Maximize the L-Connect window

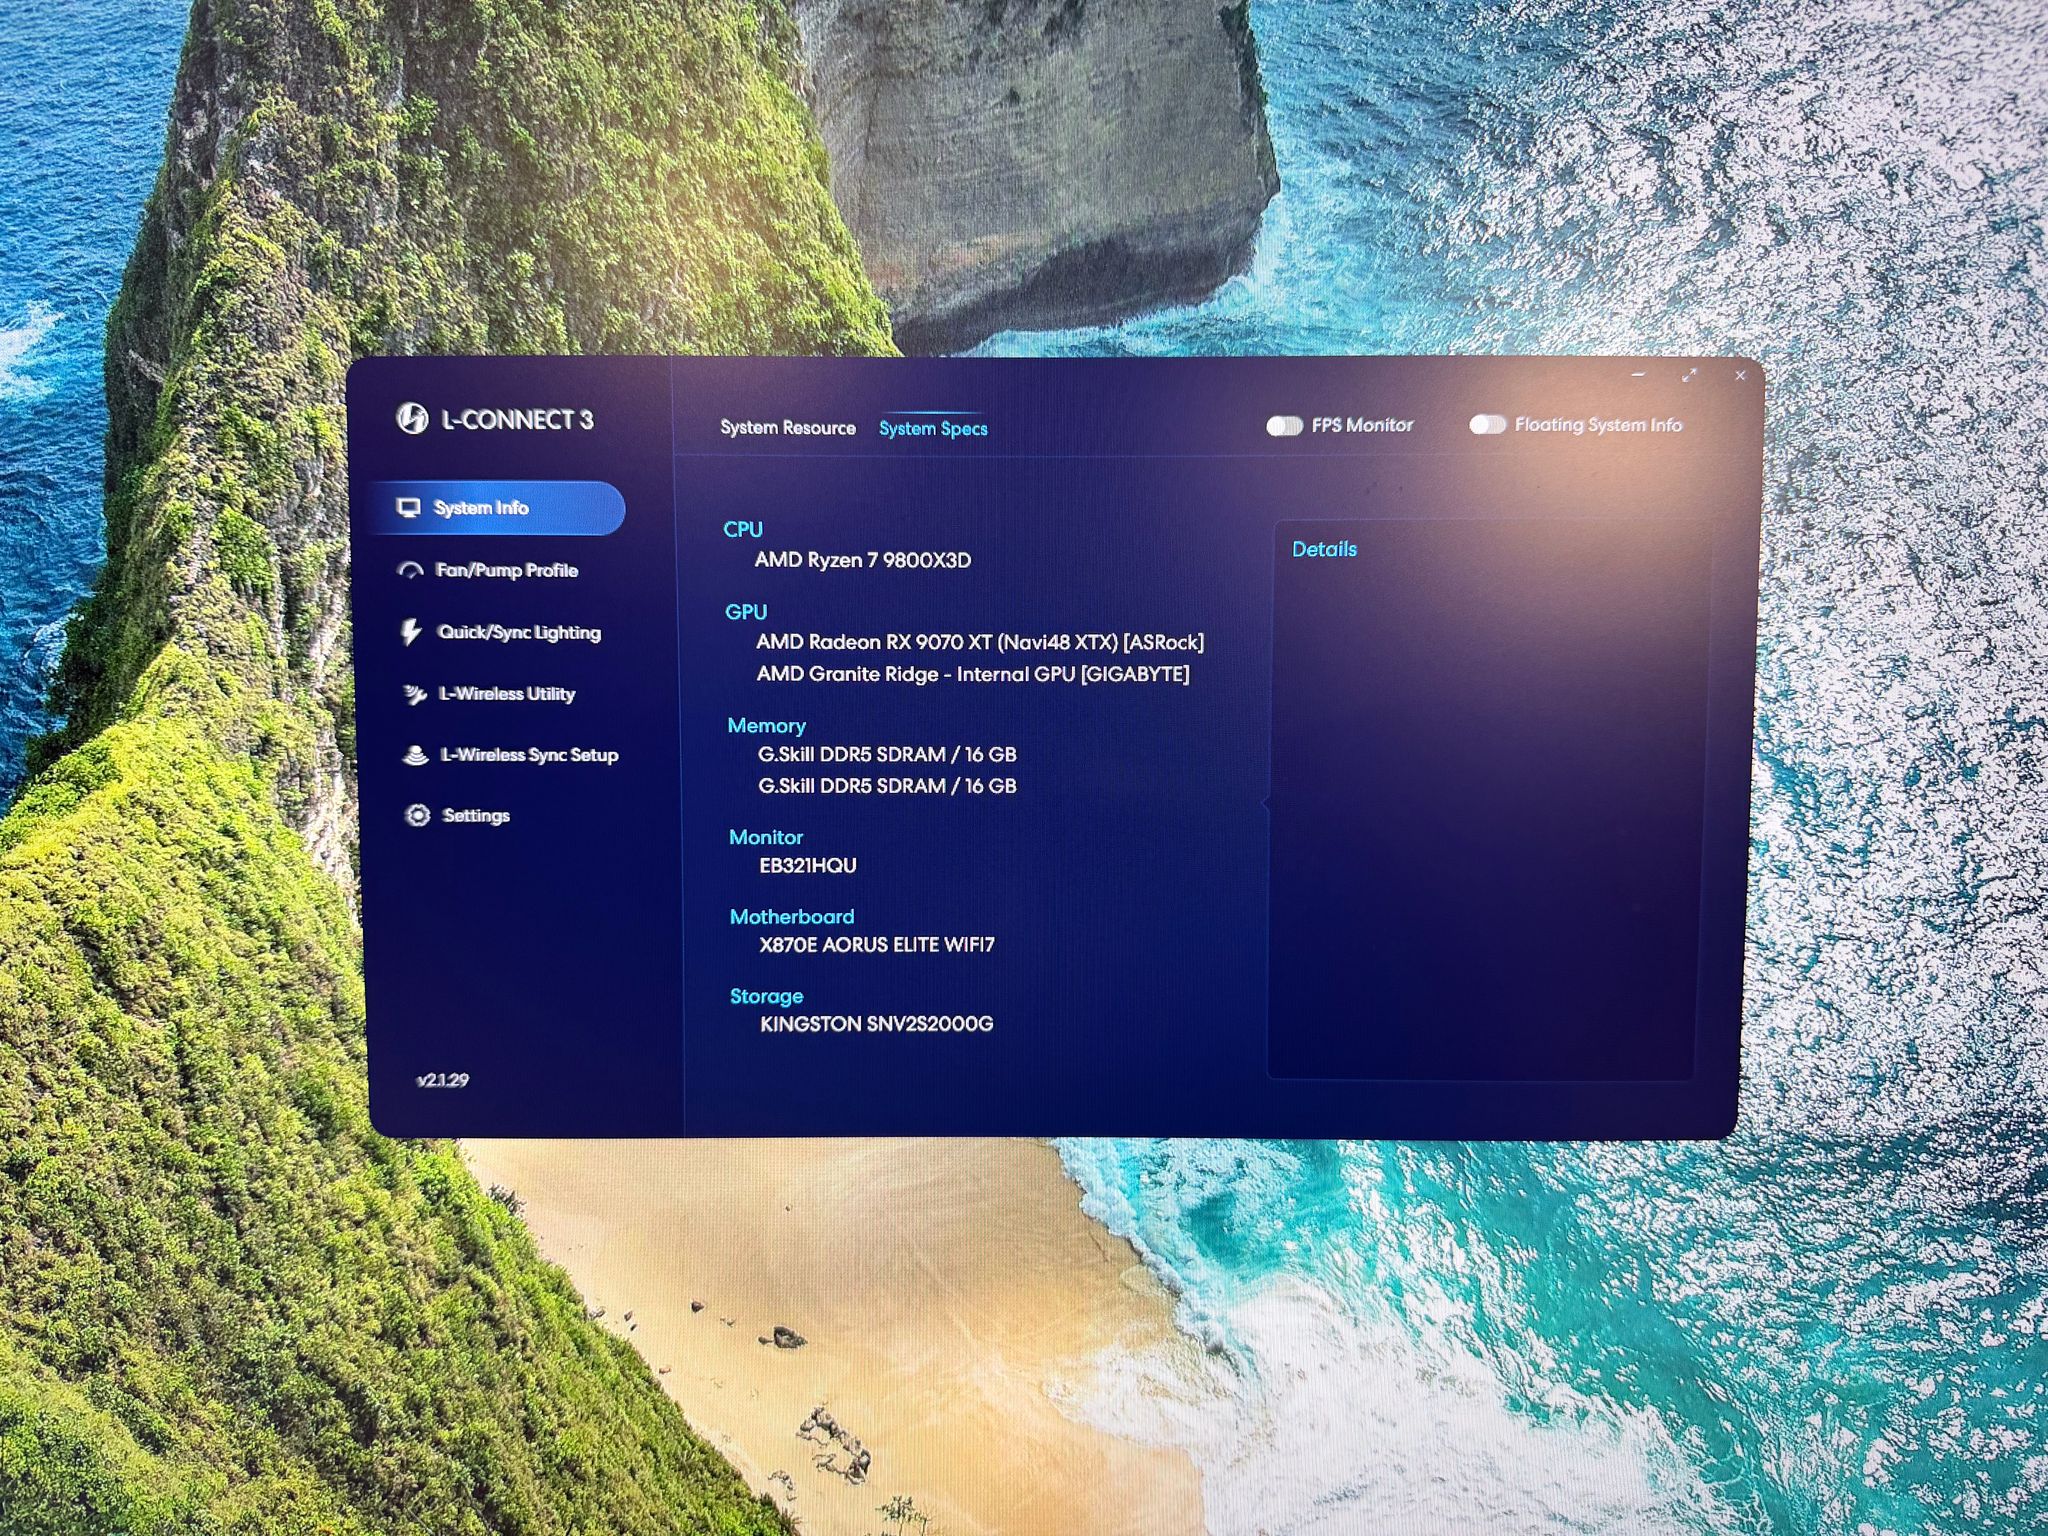(1689, 375)
